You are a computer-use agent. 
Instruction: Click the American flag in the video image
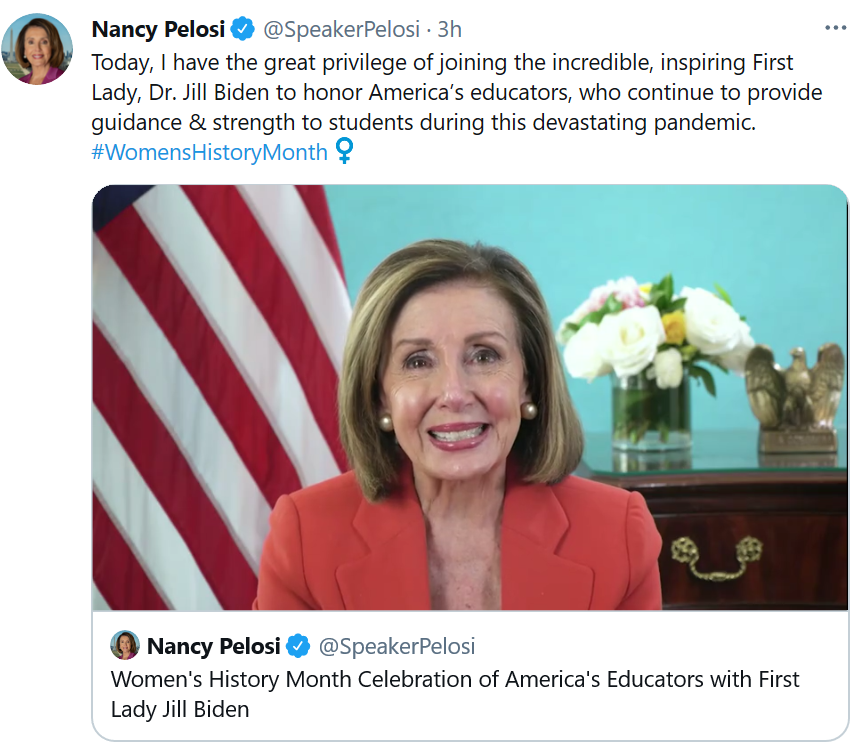point(200,380)
